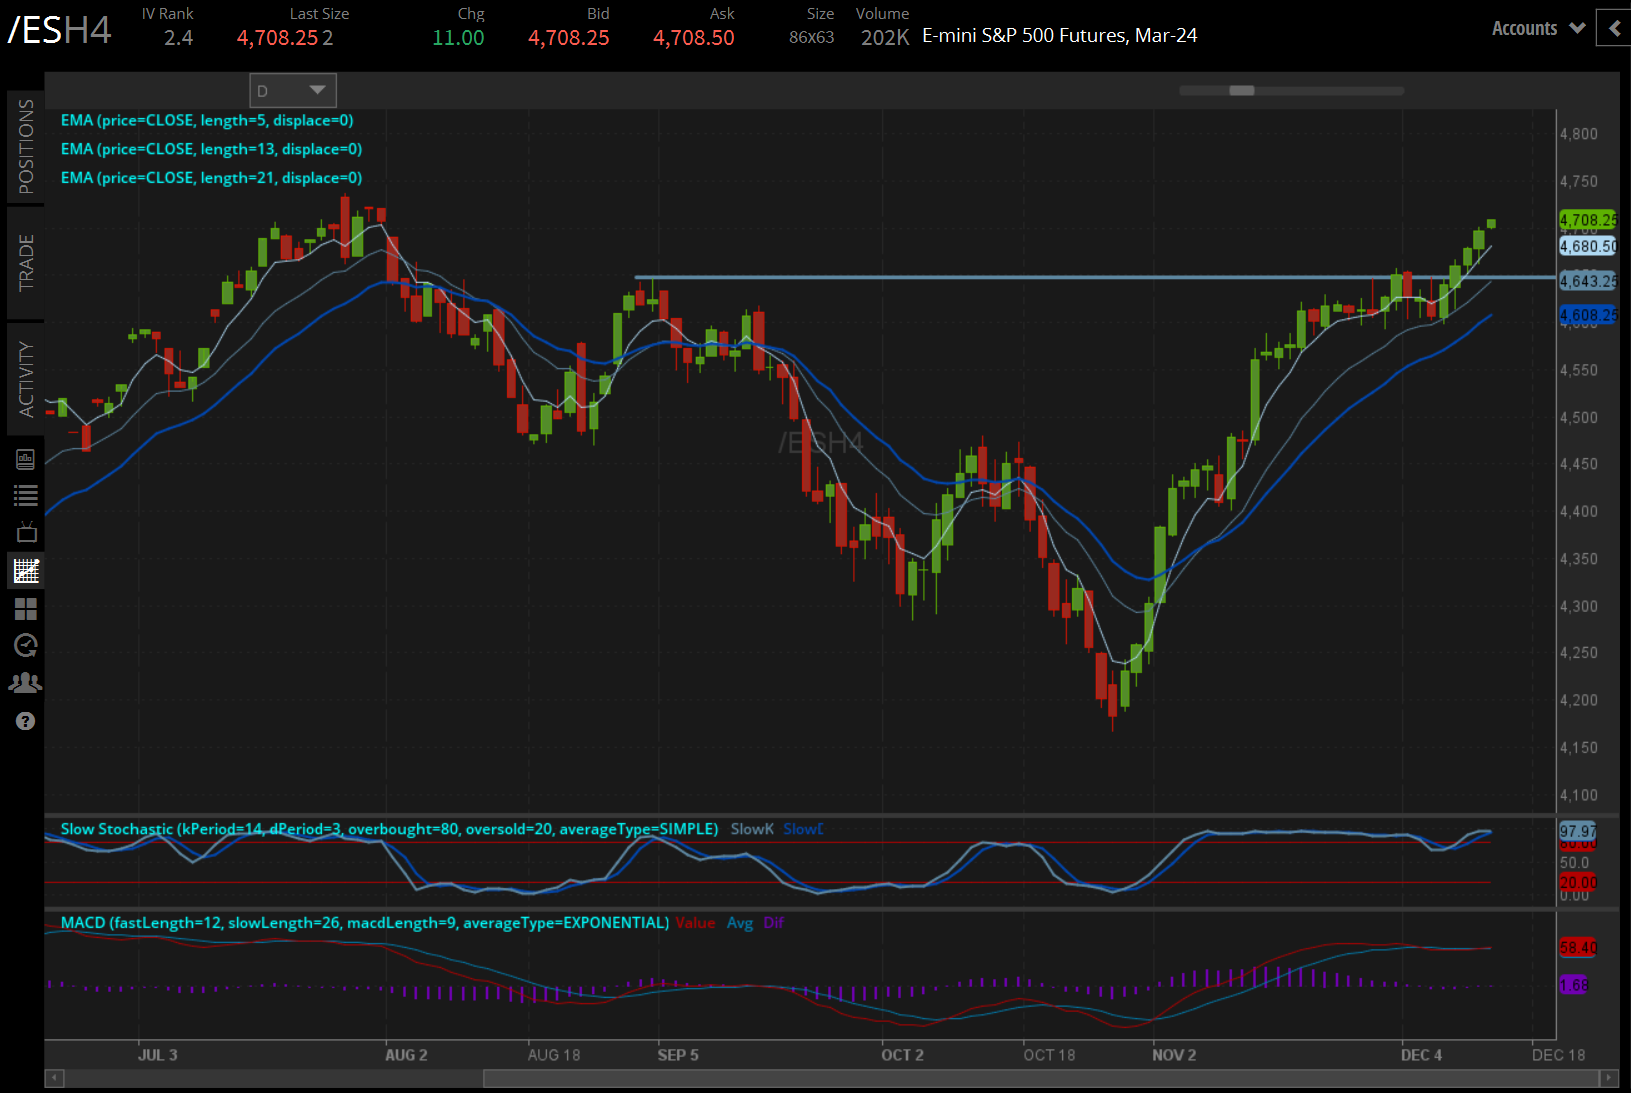
Task: Open the live TV icon in sidebar
Action: coord(25,532)
